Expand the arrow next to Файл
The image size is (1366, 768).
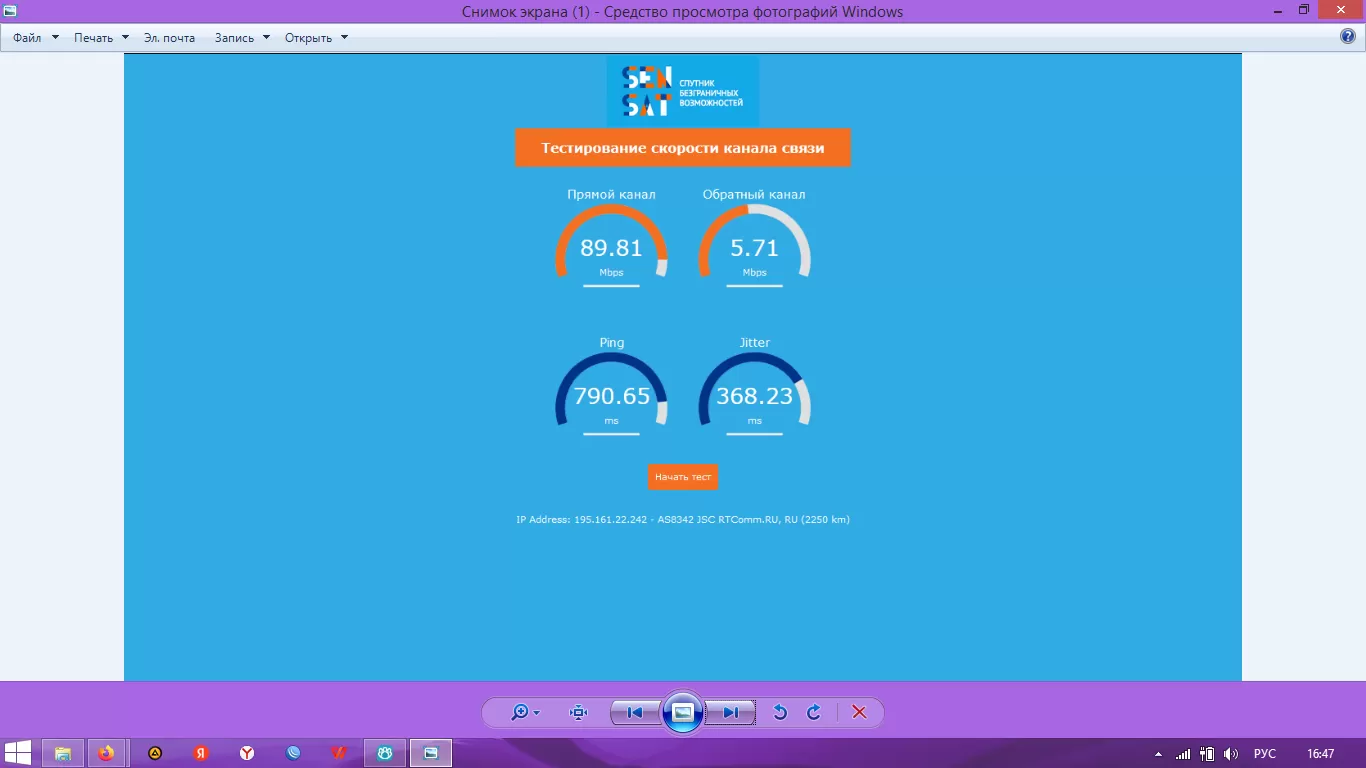tap(55, 38)
